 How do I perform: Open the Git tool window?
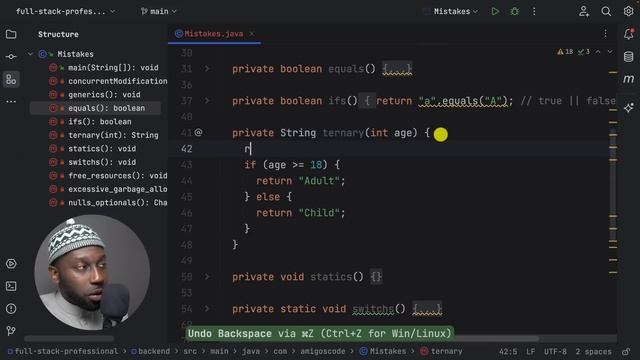coord(11,331)
